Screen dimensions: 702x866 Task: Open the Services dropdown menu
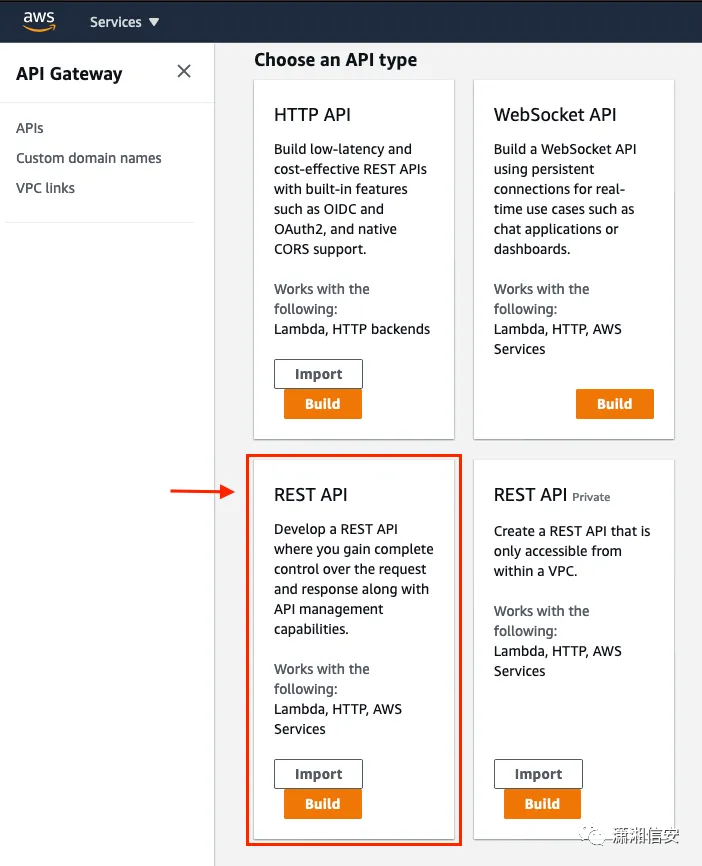124,22
